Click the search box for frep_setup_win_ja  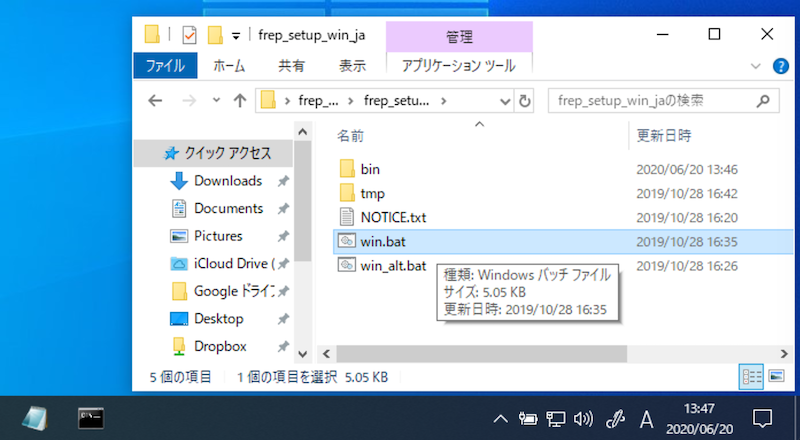click(655, 101)
